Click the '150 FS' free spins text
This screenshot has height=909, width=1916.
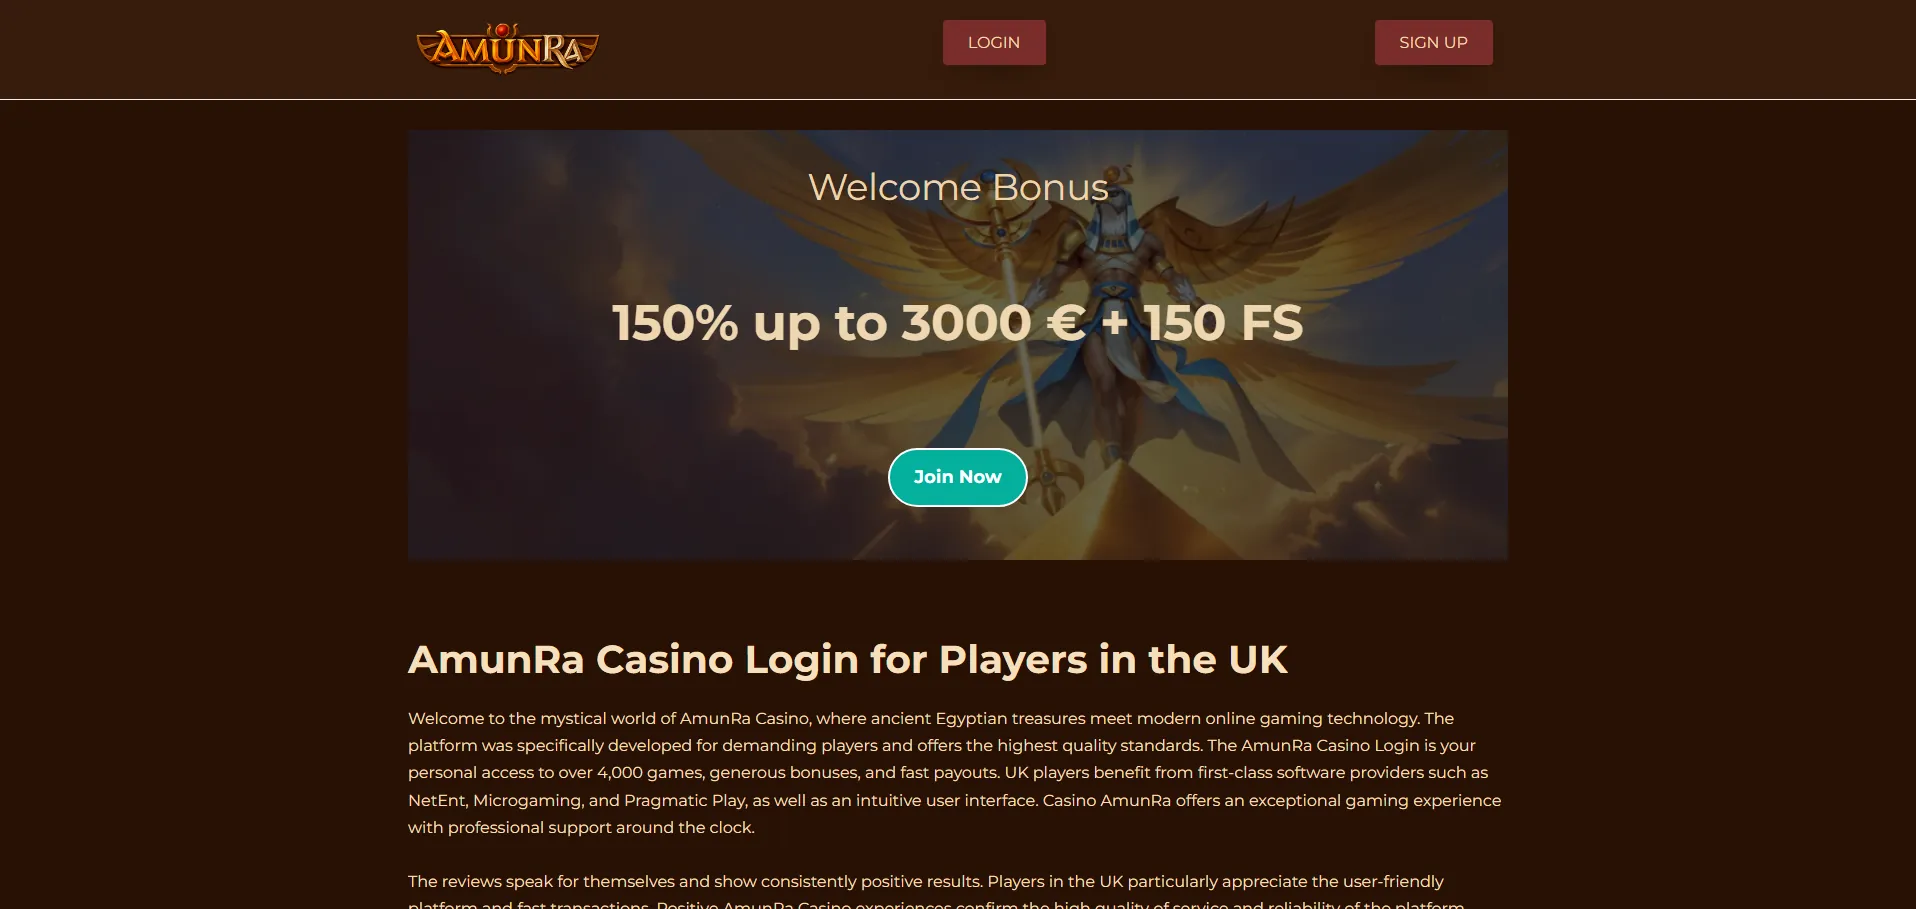pos(1223,323)
